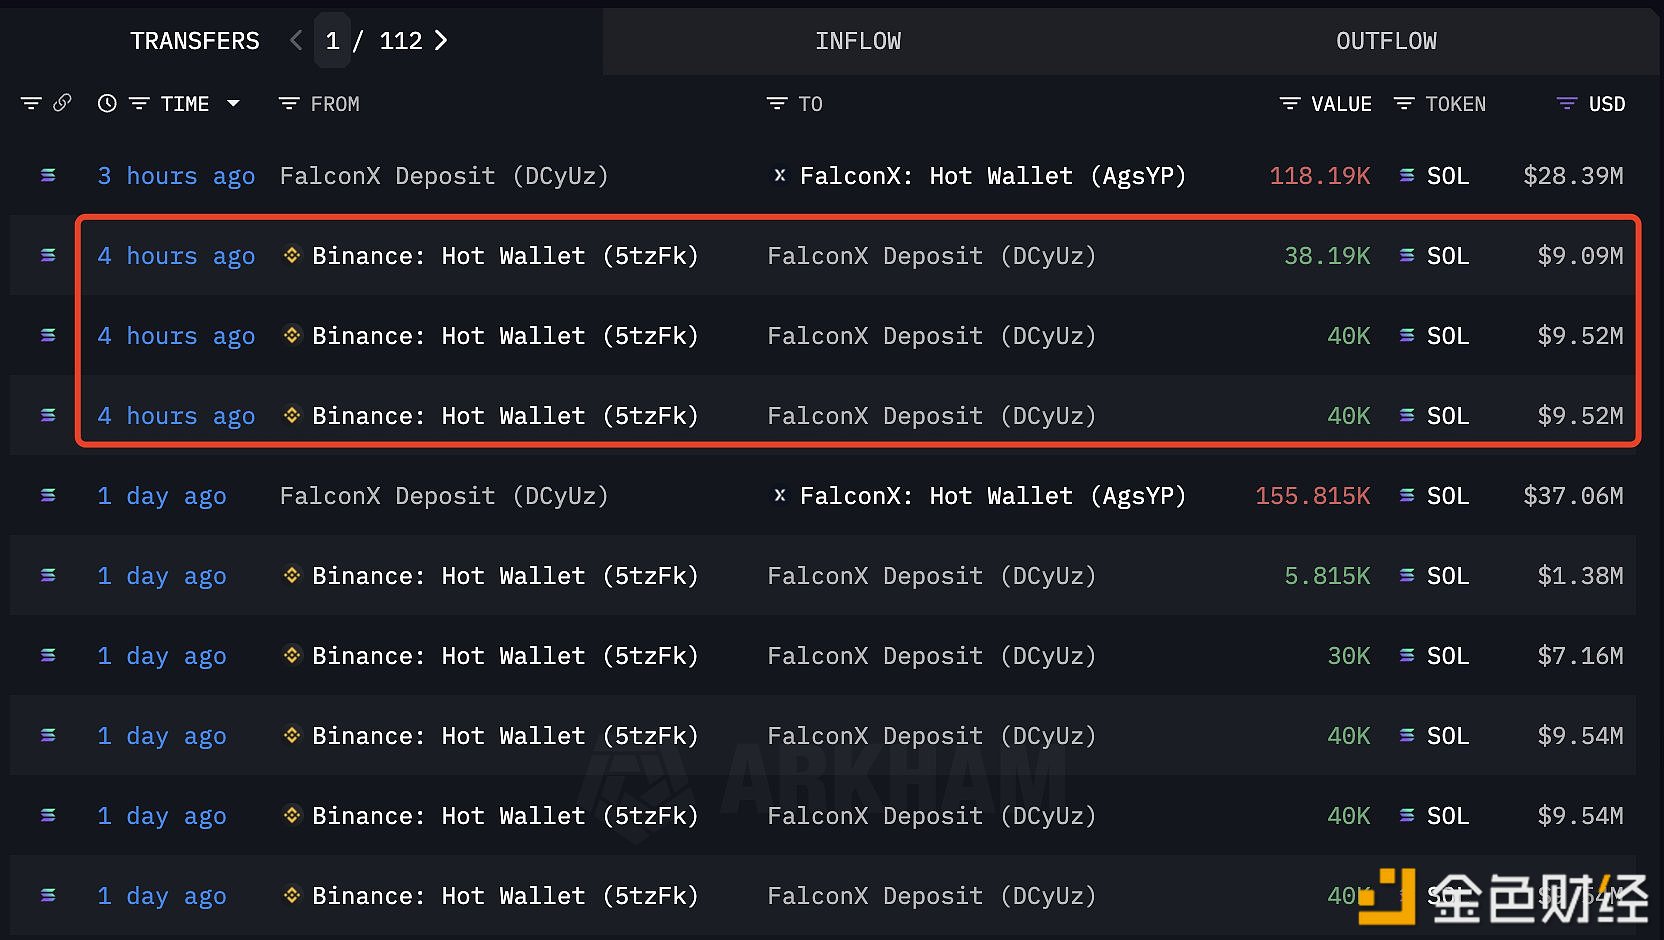Expand the TIME sort dropdown arrow
The height and width of the screenshot is (940, 1664).
tap(233, 103)
